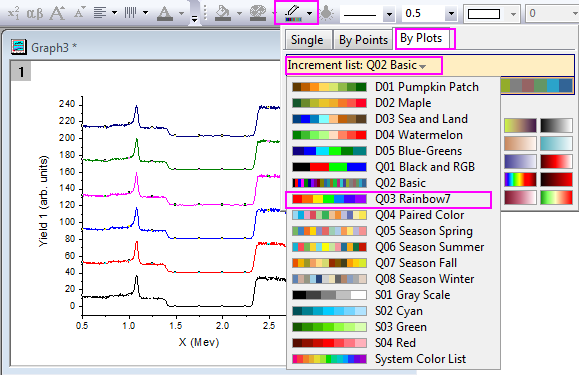
Task: Switch to the Single tab
Action: [307, 40]
